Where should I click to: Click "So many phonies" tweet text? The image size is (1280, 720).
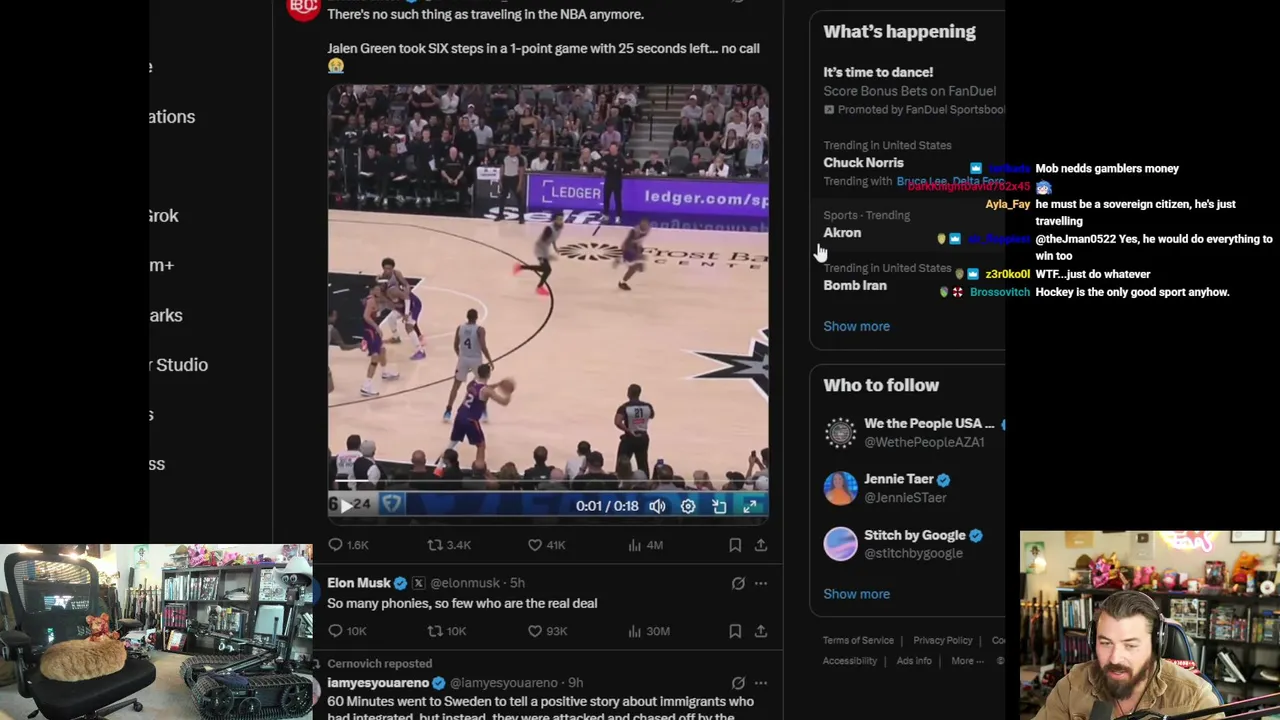(x=462, y=603)
